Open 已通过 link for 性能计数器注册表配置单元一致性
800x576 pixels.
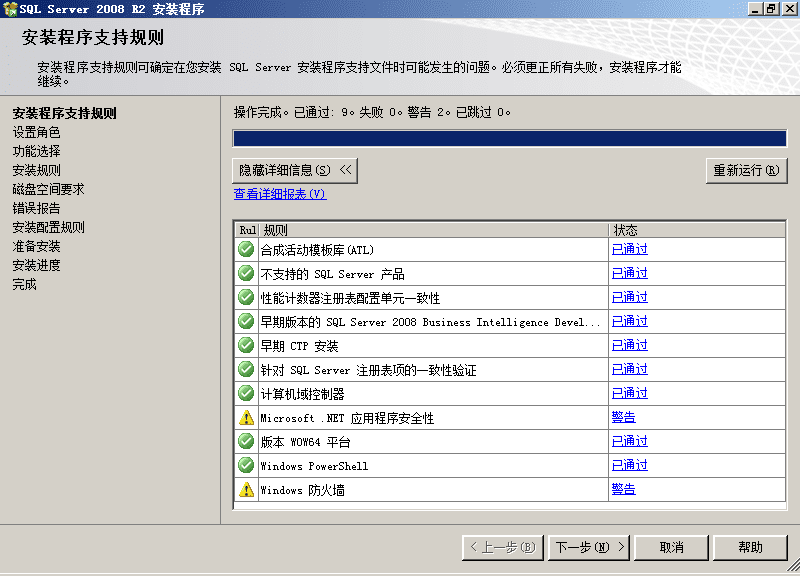click(630, 297)
